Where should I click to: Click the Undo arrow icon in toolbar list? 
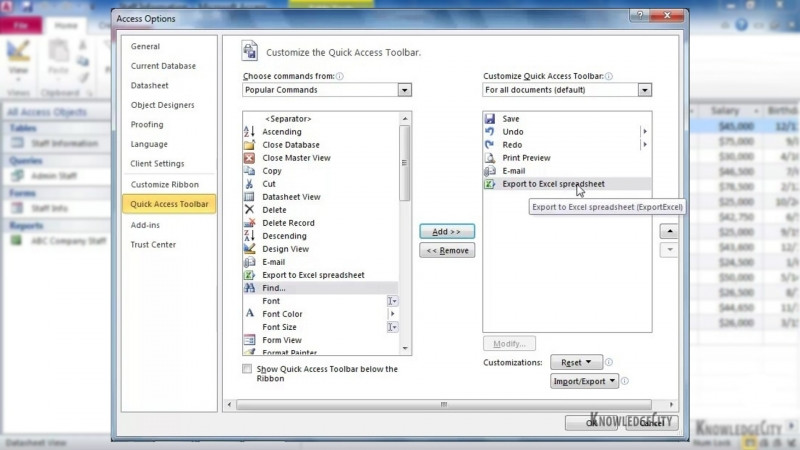[x=490, y=132]
